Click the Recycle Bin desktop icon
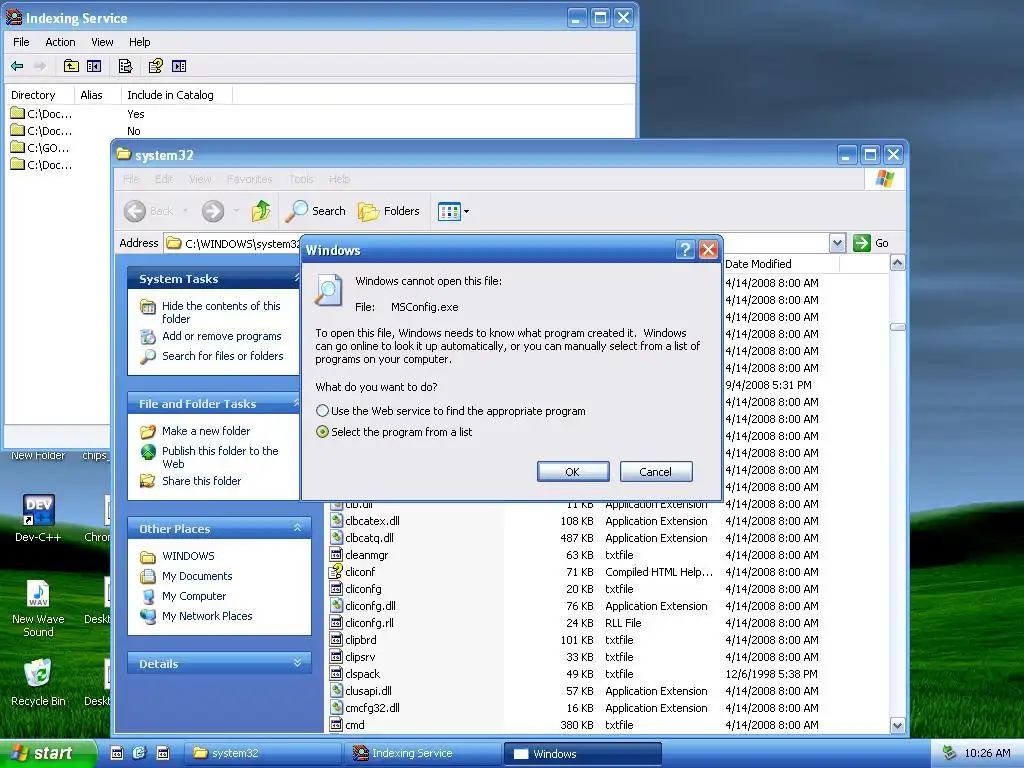The image size is (1024, 768). tap(39, 675)
